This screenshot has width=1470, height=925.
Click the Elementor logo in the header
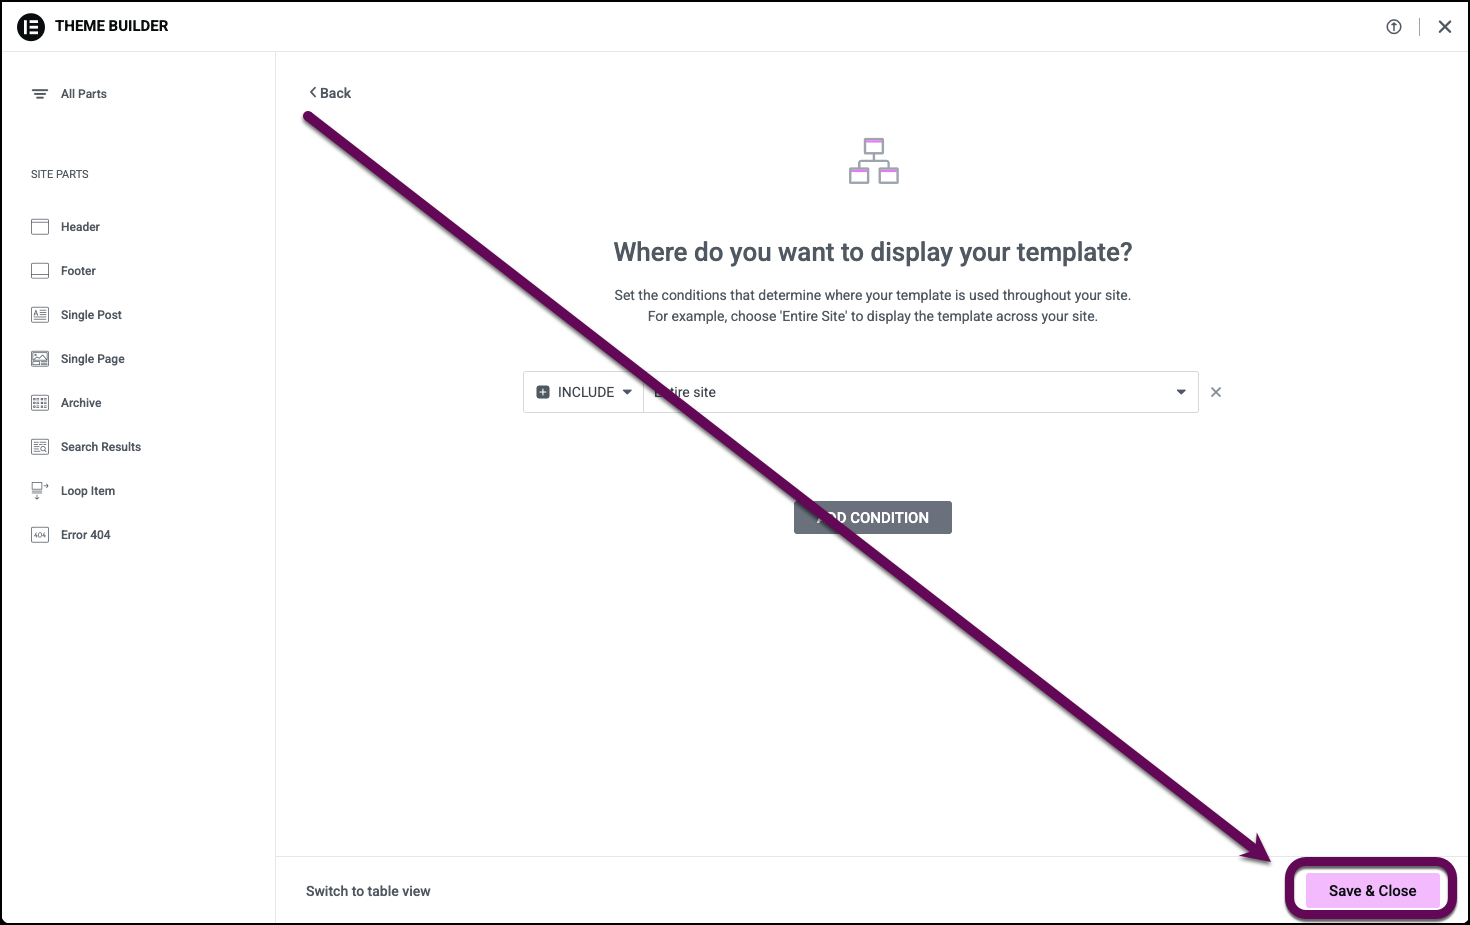click(31, 26)
